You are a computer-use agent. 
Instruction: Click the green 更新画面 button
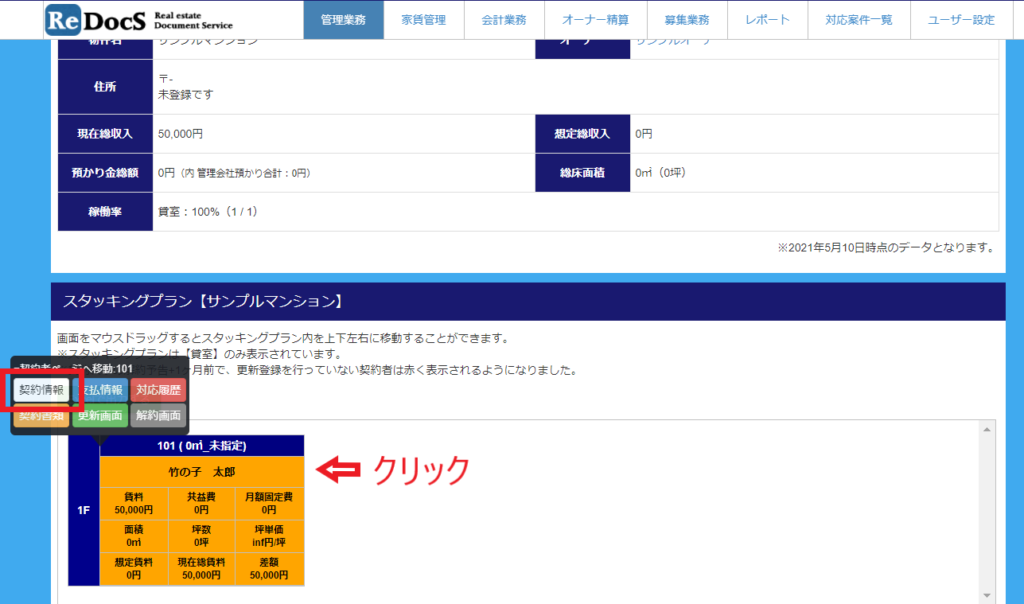click(x=100, y=416)
